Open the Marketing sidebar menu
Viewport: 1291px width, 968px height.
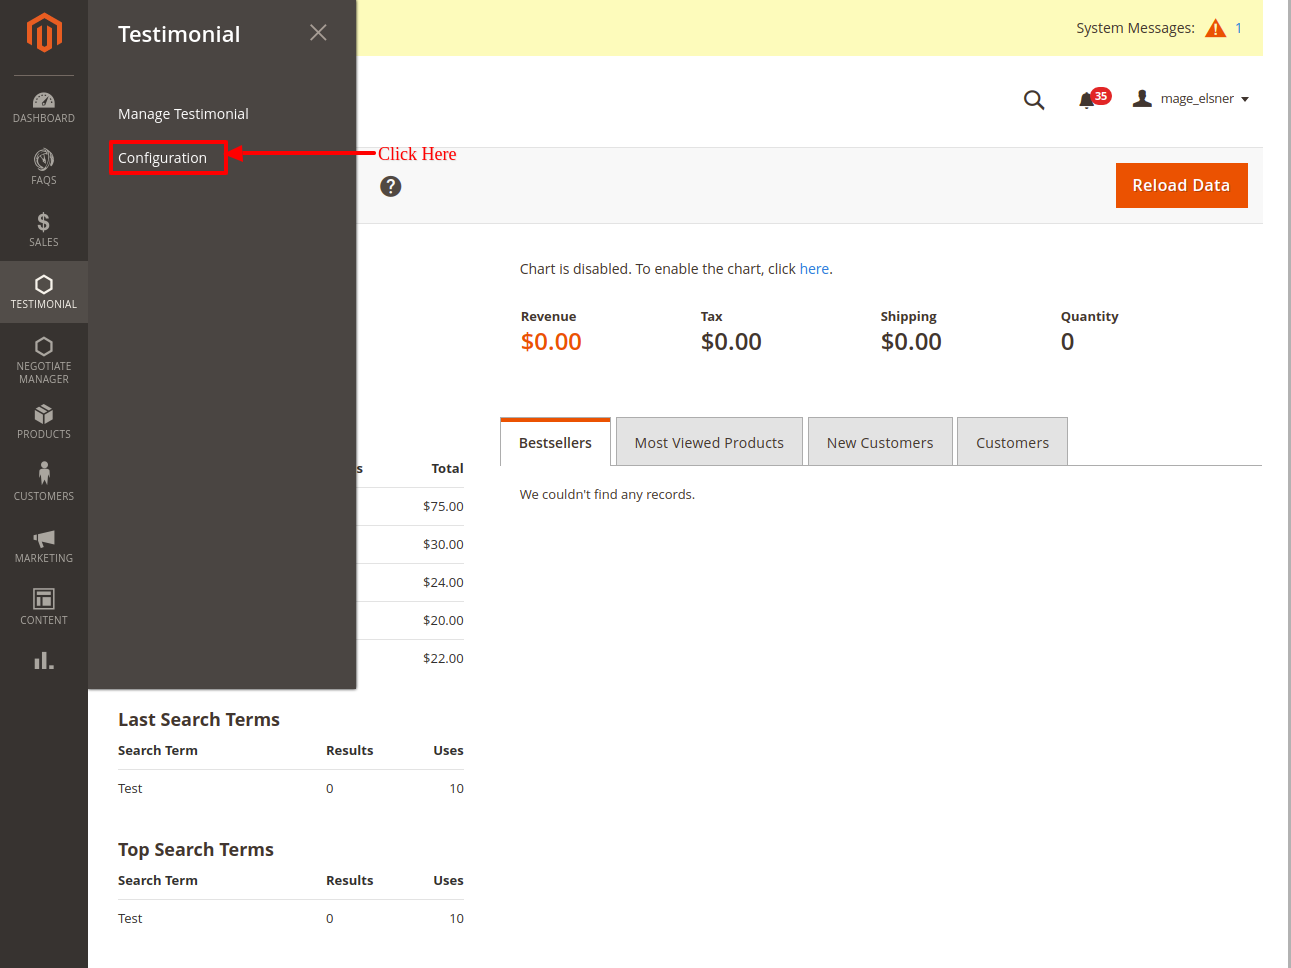tap(44, 545)
